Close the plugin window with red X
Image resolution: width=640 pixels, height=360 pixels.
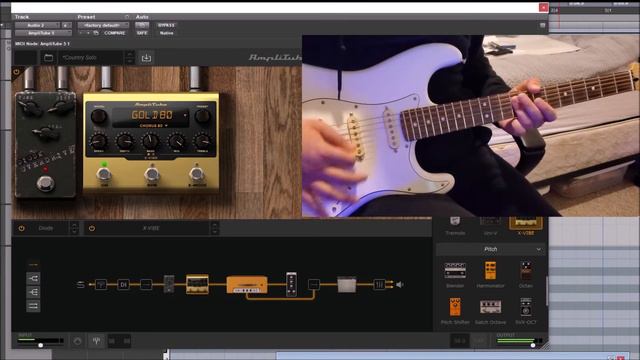[x=543, y=7]
